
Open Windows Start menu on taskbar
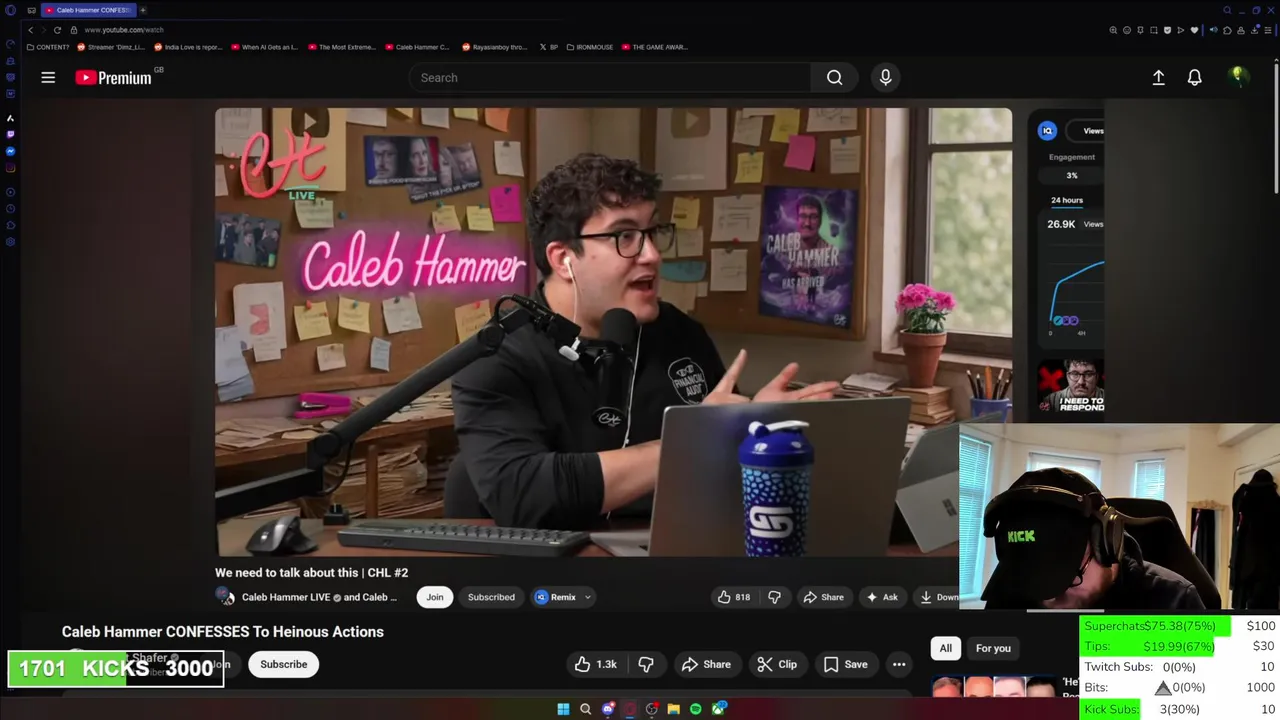(x=563, y=709)
